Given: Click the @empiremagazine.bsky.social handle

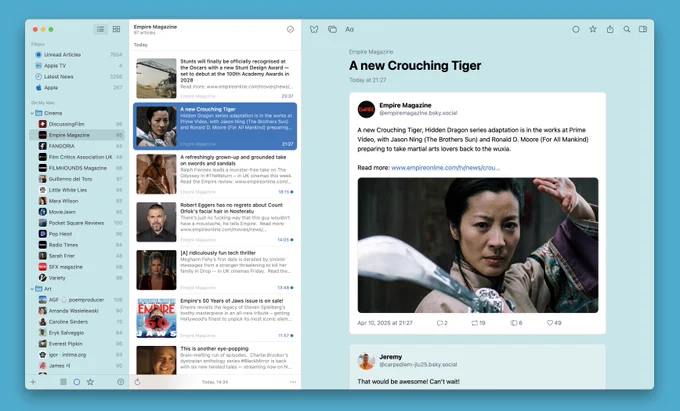Looking at the screenshot, I should [418, 113].
